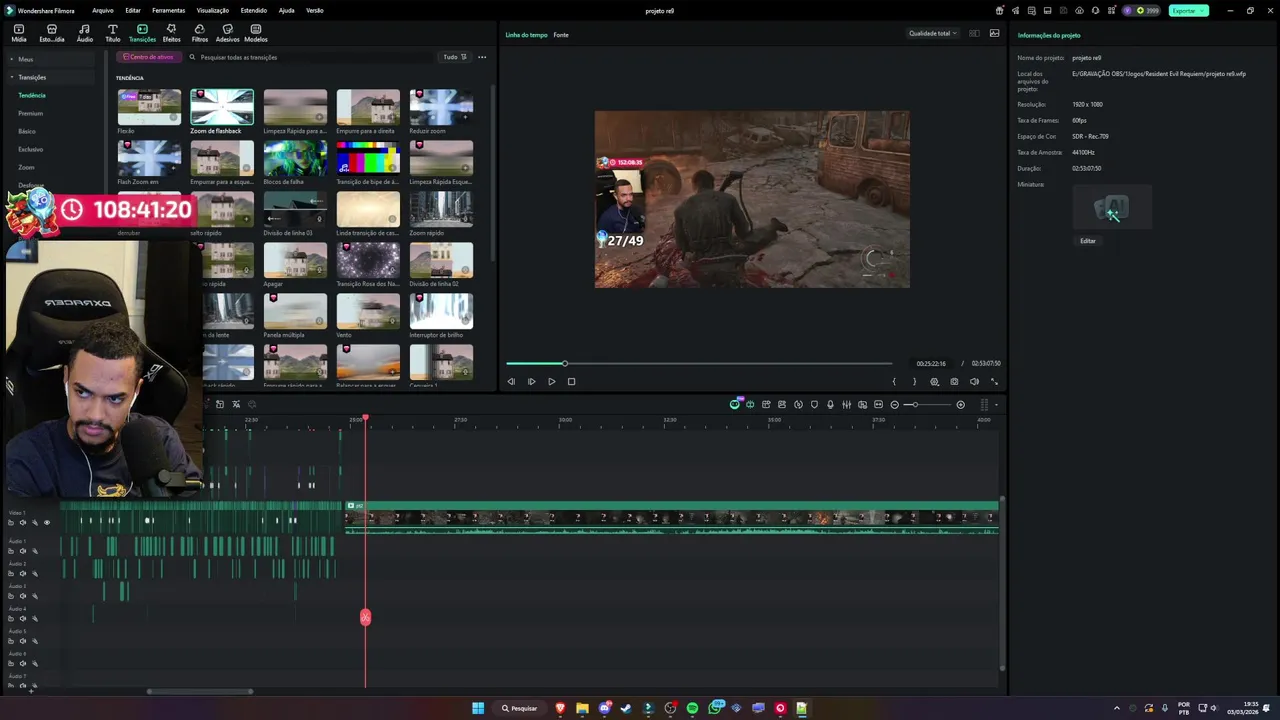
Task: Open the Modelos tab
Action: (x=256, y=33)
